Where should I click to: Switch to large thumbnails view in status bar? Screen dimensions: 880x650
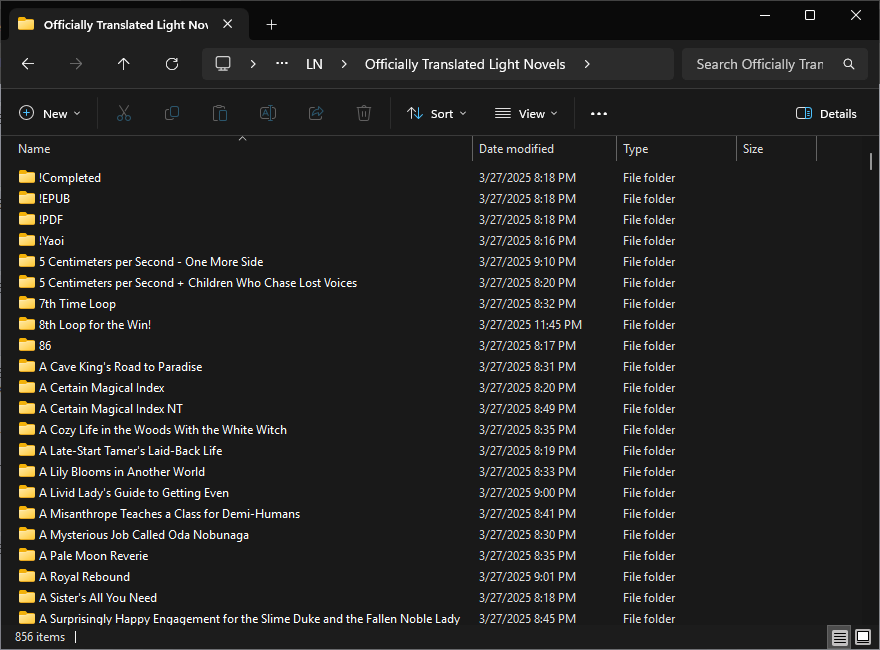pyautogui.click(x=863, y=637)
